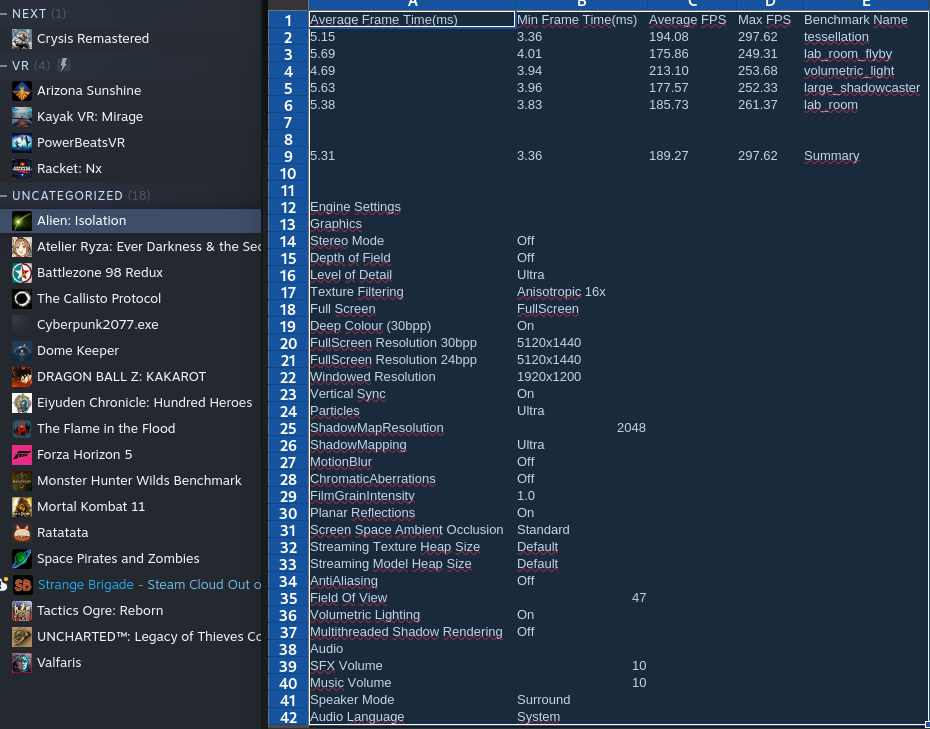Click the Summary cell in column E
Viewport: 930px width, 729px height.
coord(831,156)
